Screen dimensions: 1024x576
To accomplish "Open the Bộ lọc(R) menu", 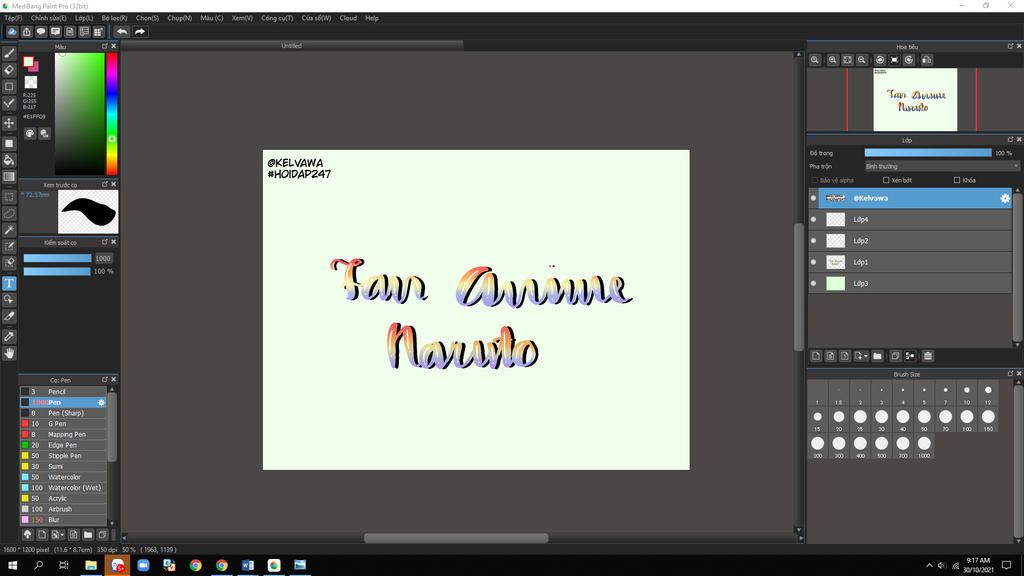I will point(114,18).
